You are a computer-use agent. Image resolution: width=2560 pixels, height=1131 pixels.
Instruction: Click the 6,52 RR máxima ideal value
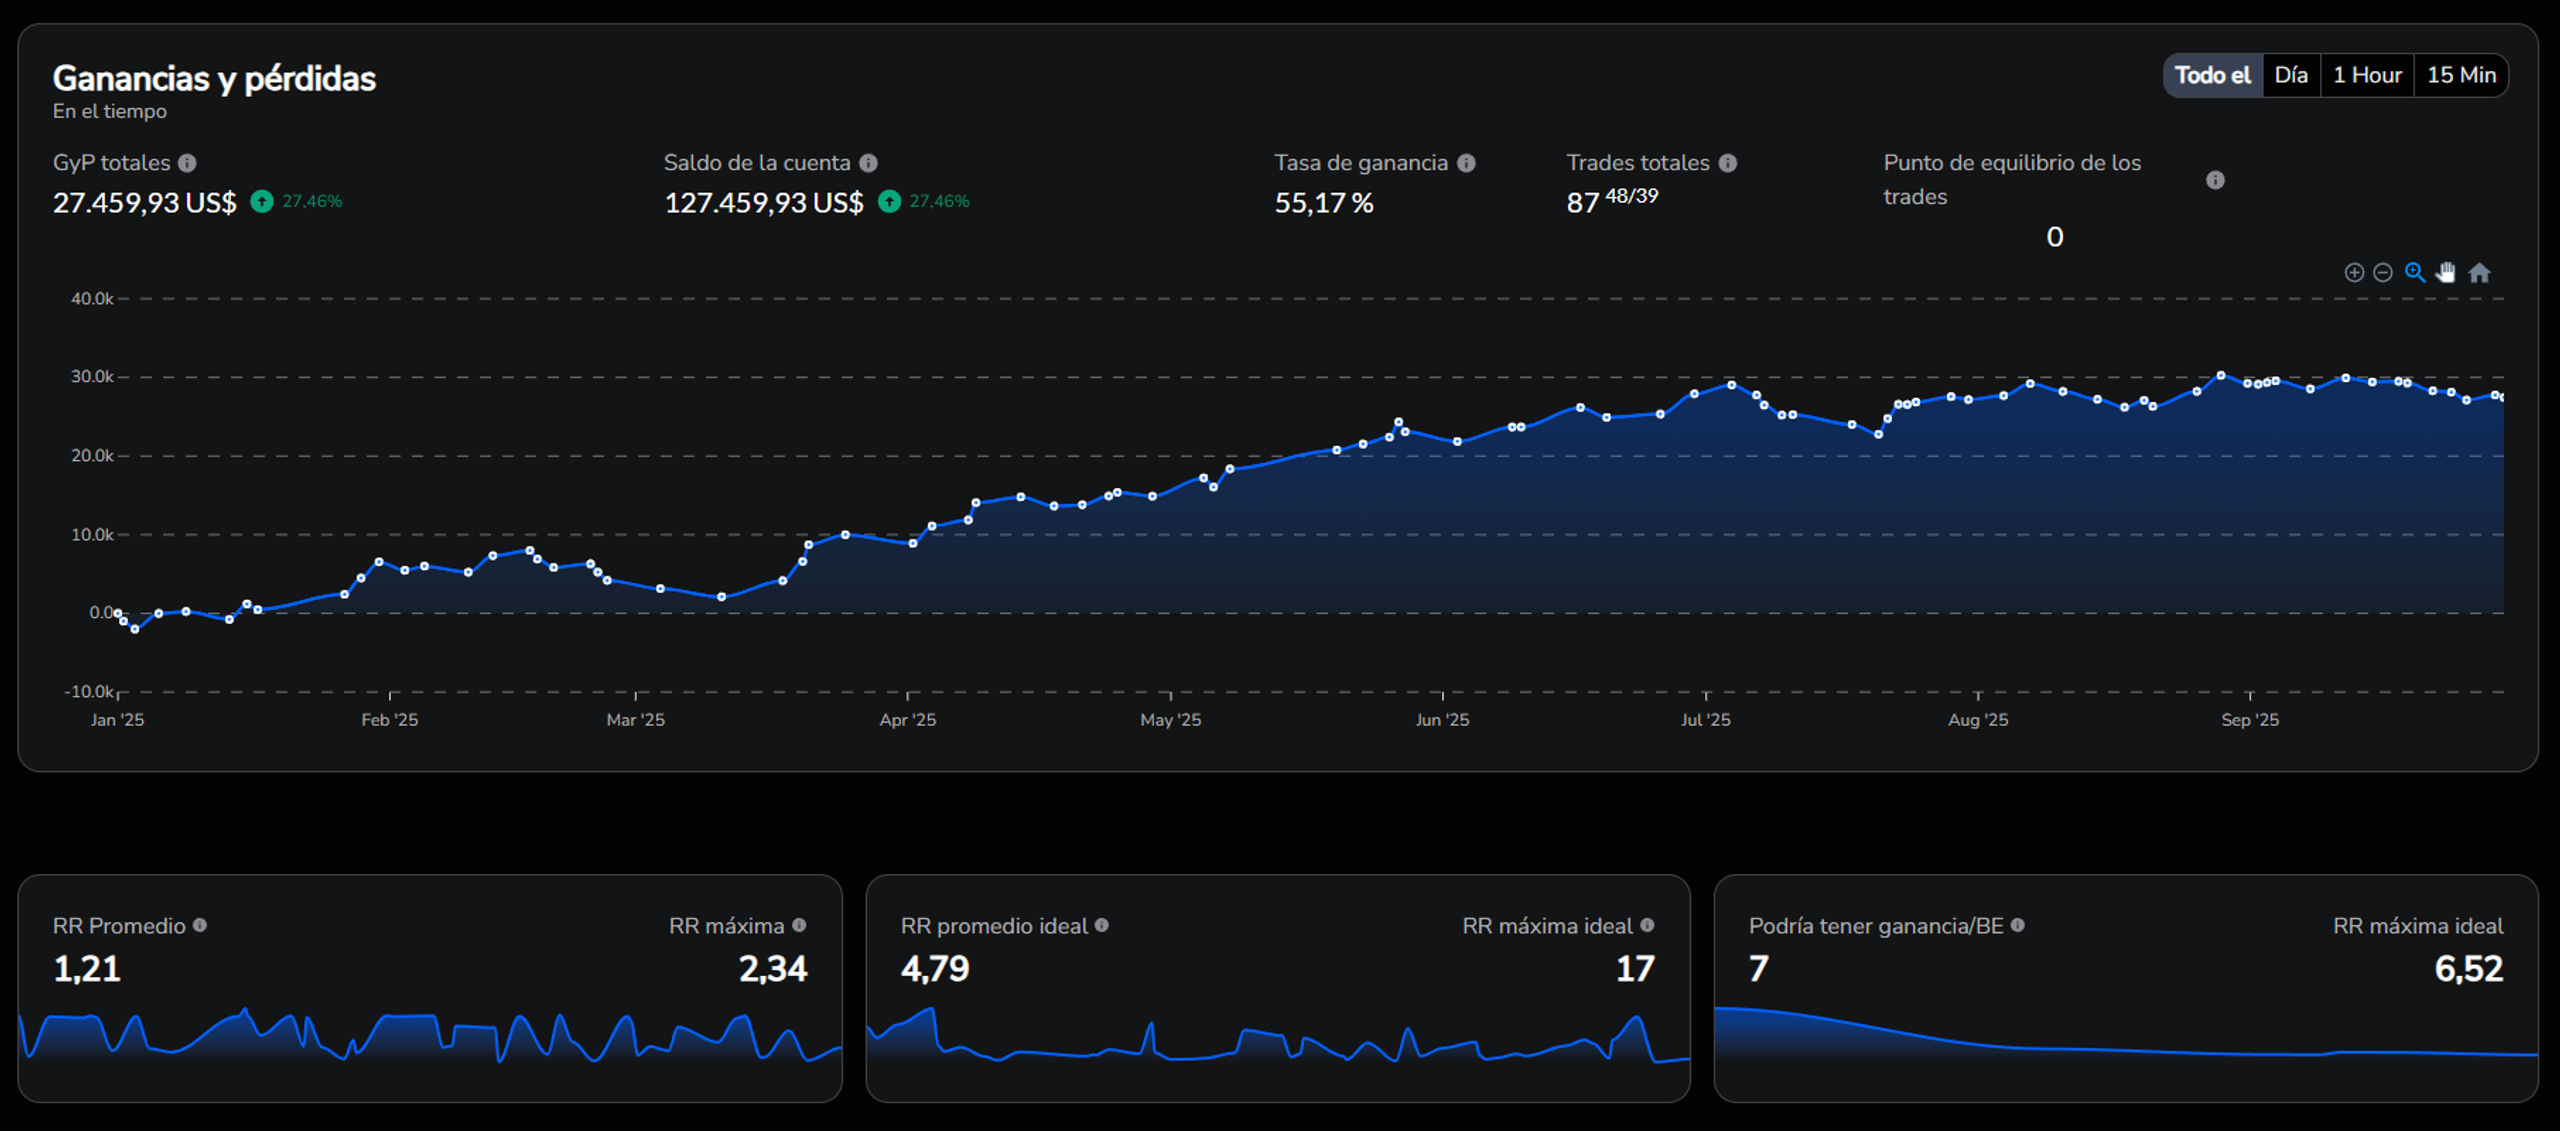[x=2468, y=968]
